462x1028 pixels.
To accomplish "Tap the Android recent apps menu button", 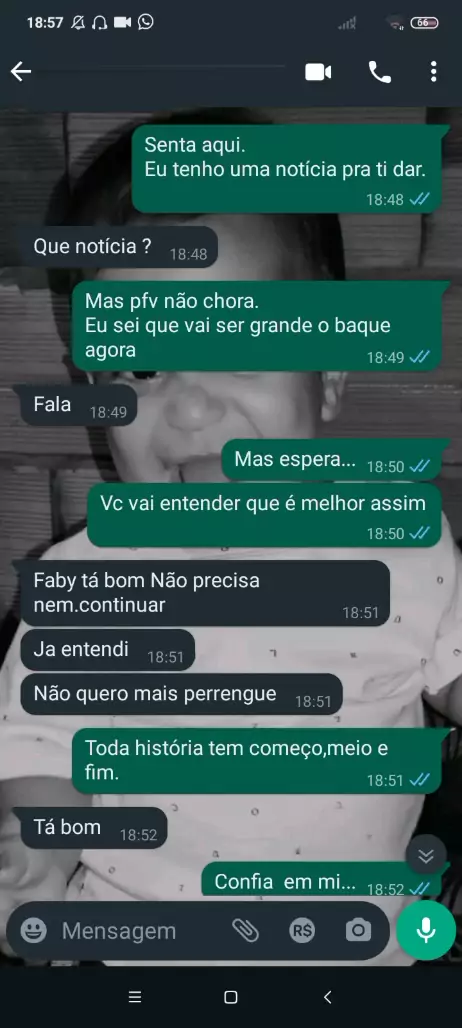I will tap(135, 997).
